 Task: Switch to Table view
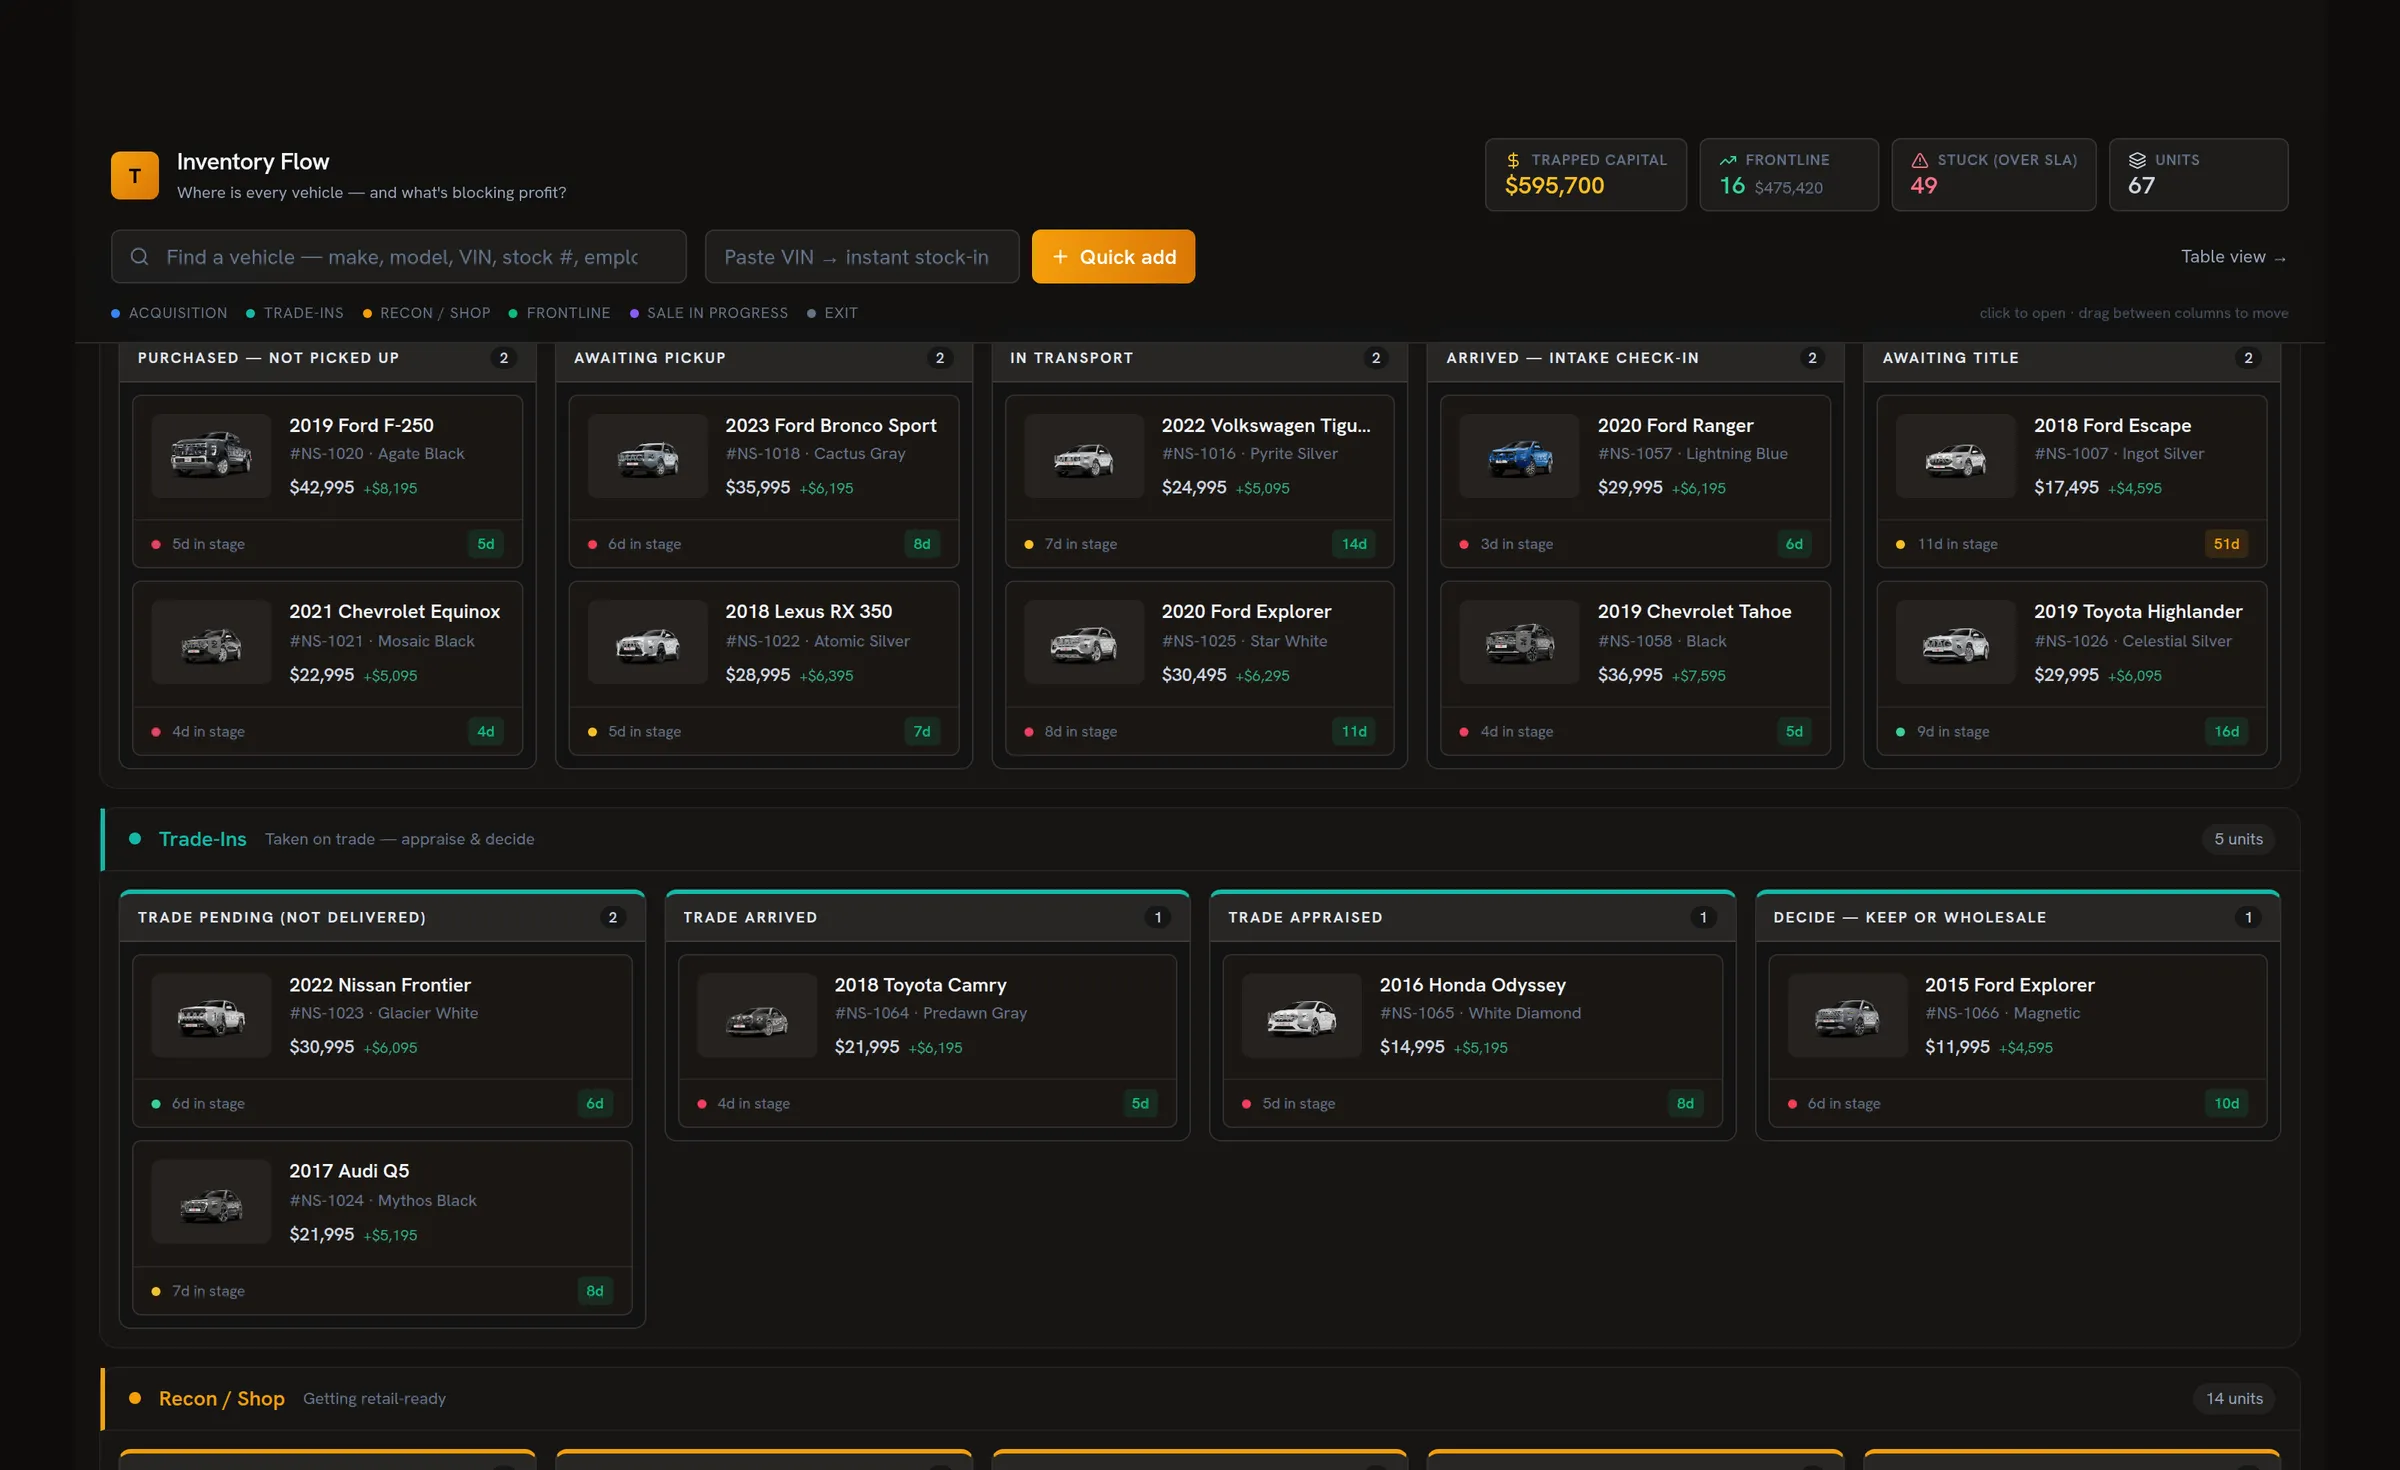pyautogui.click(x=2233, y=257)
